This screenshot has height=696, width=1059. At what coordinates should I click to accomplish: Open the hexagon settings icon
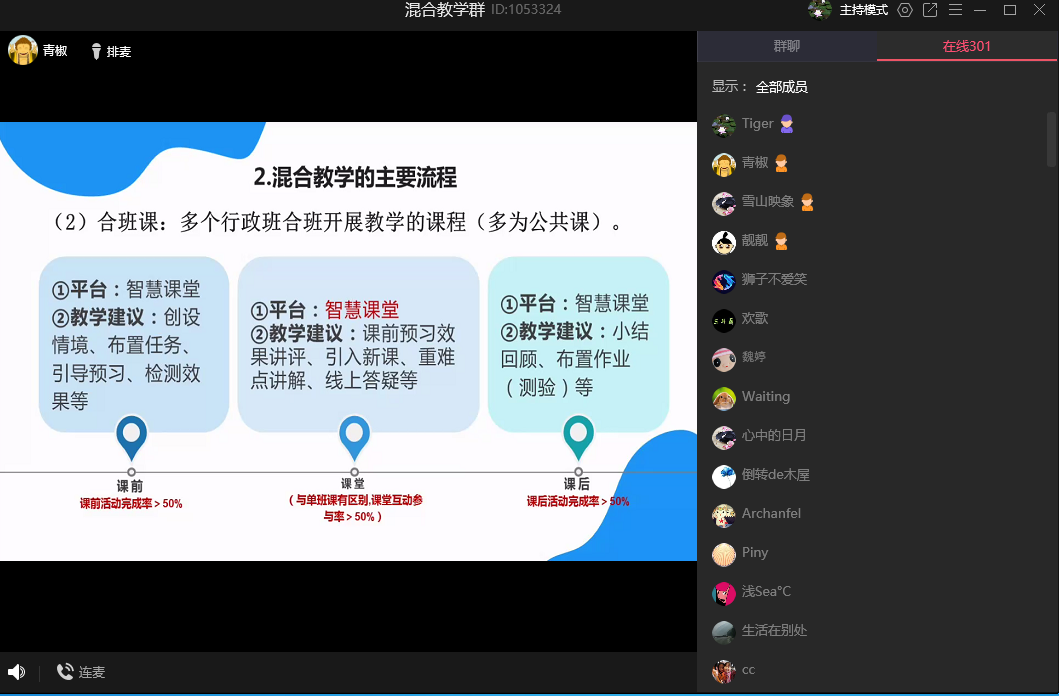(905, 10)
